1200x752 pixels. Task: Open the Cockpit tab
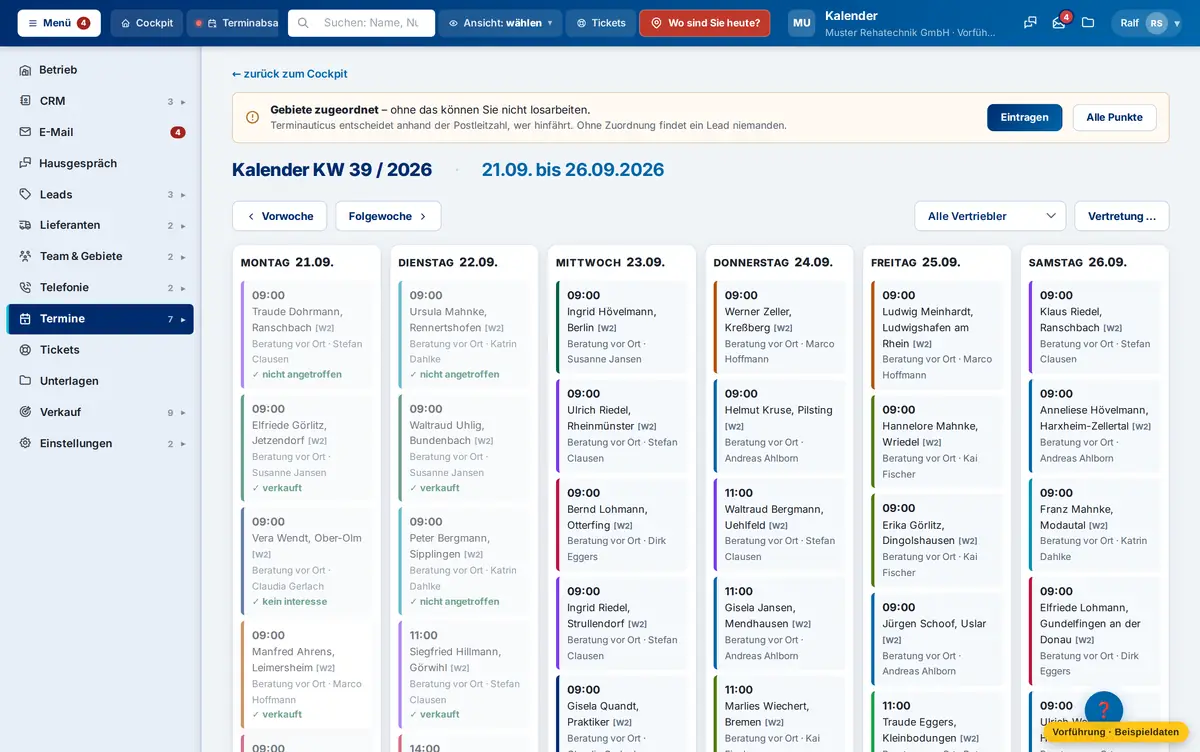pyautogui.click(x=147, y=23)
